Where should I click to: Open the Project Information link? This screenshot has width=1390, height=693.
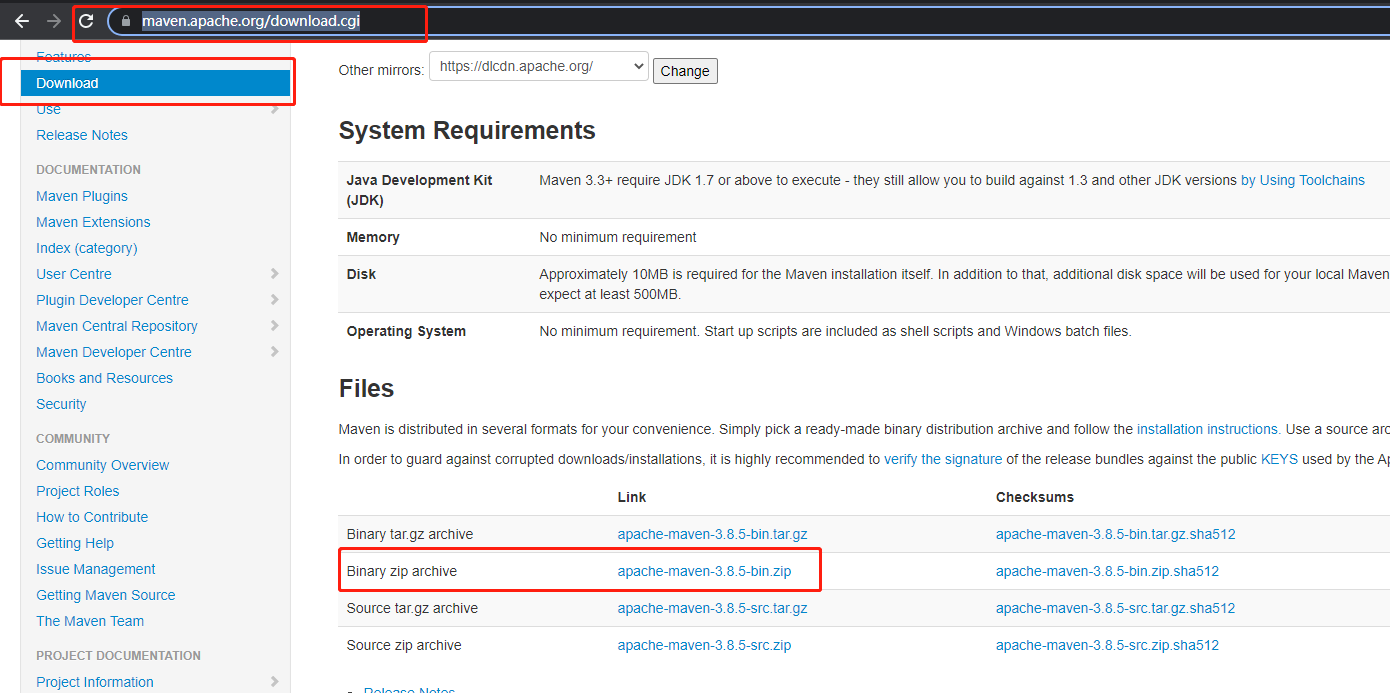point(95,682)
